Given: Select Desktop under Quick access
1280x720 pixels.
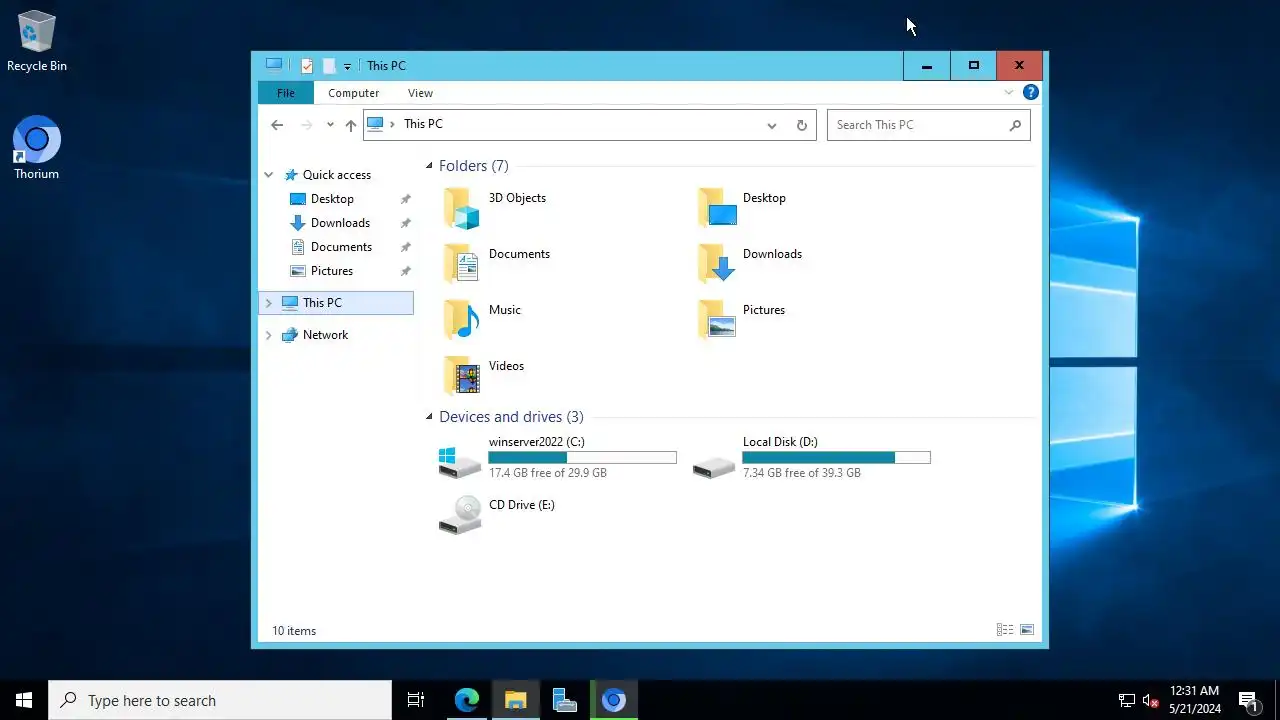Looking at the screenshot, I should point(332,199).
